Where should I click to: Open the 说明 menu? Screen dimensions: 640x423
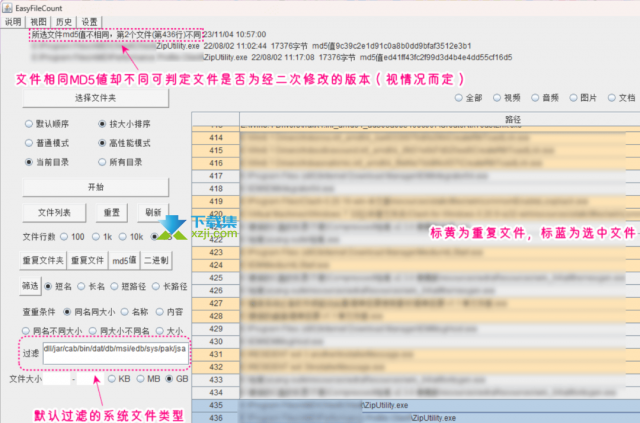pyautogui.click(x=12, y=20)
